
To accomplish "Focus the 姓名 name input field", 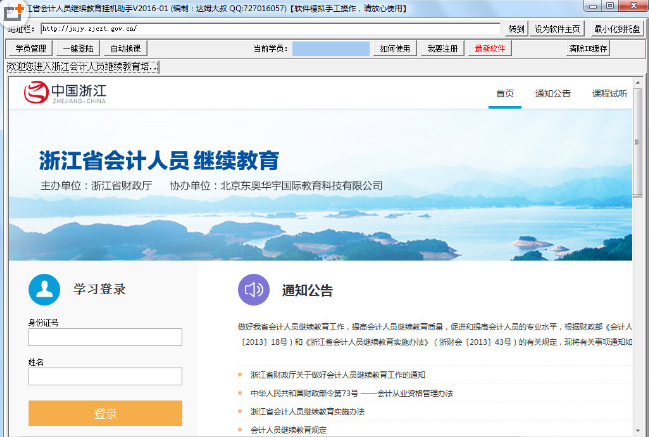I will tap(105, 376).
